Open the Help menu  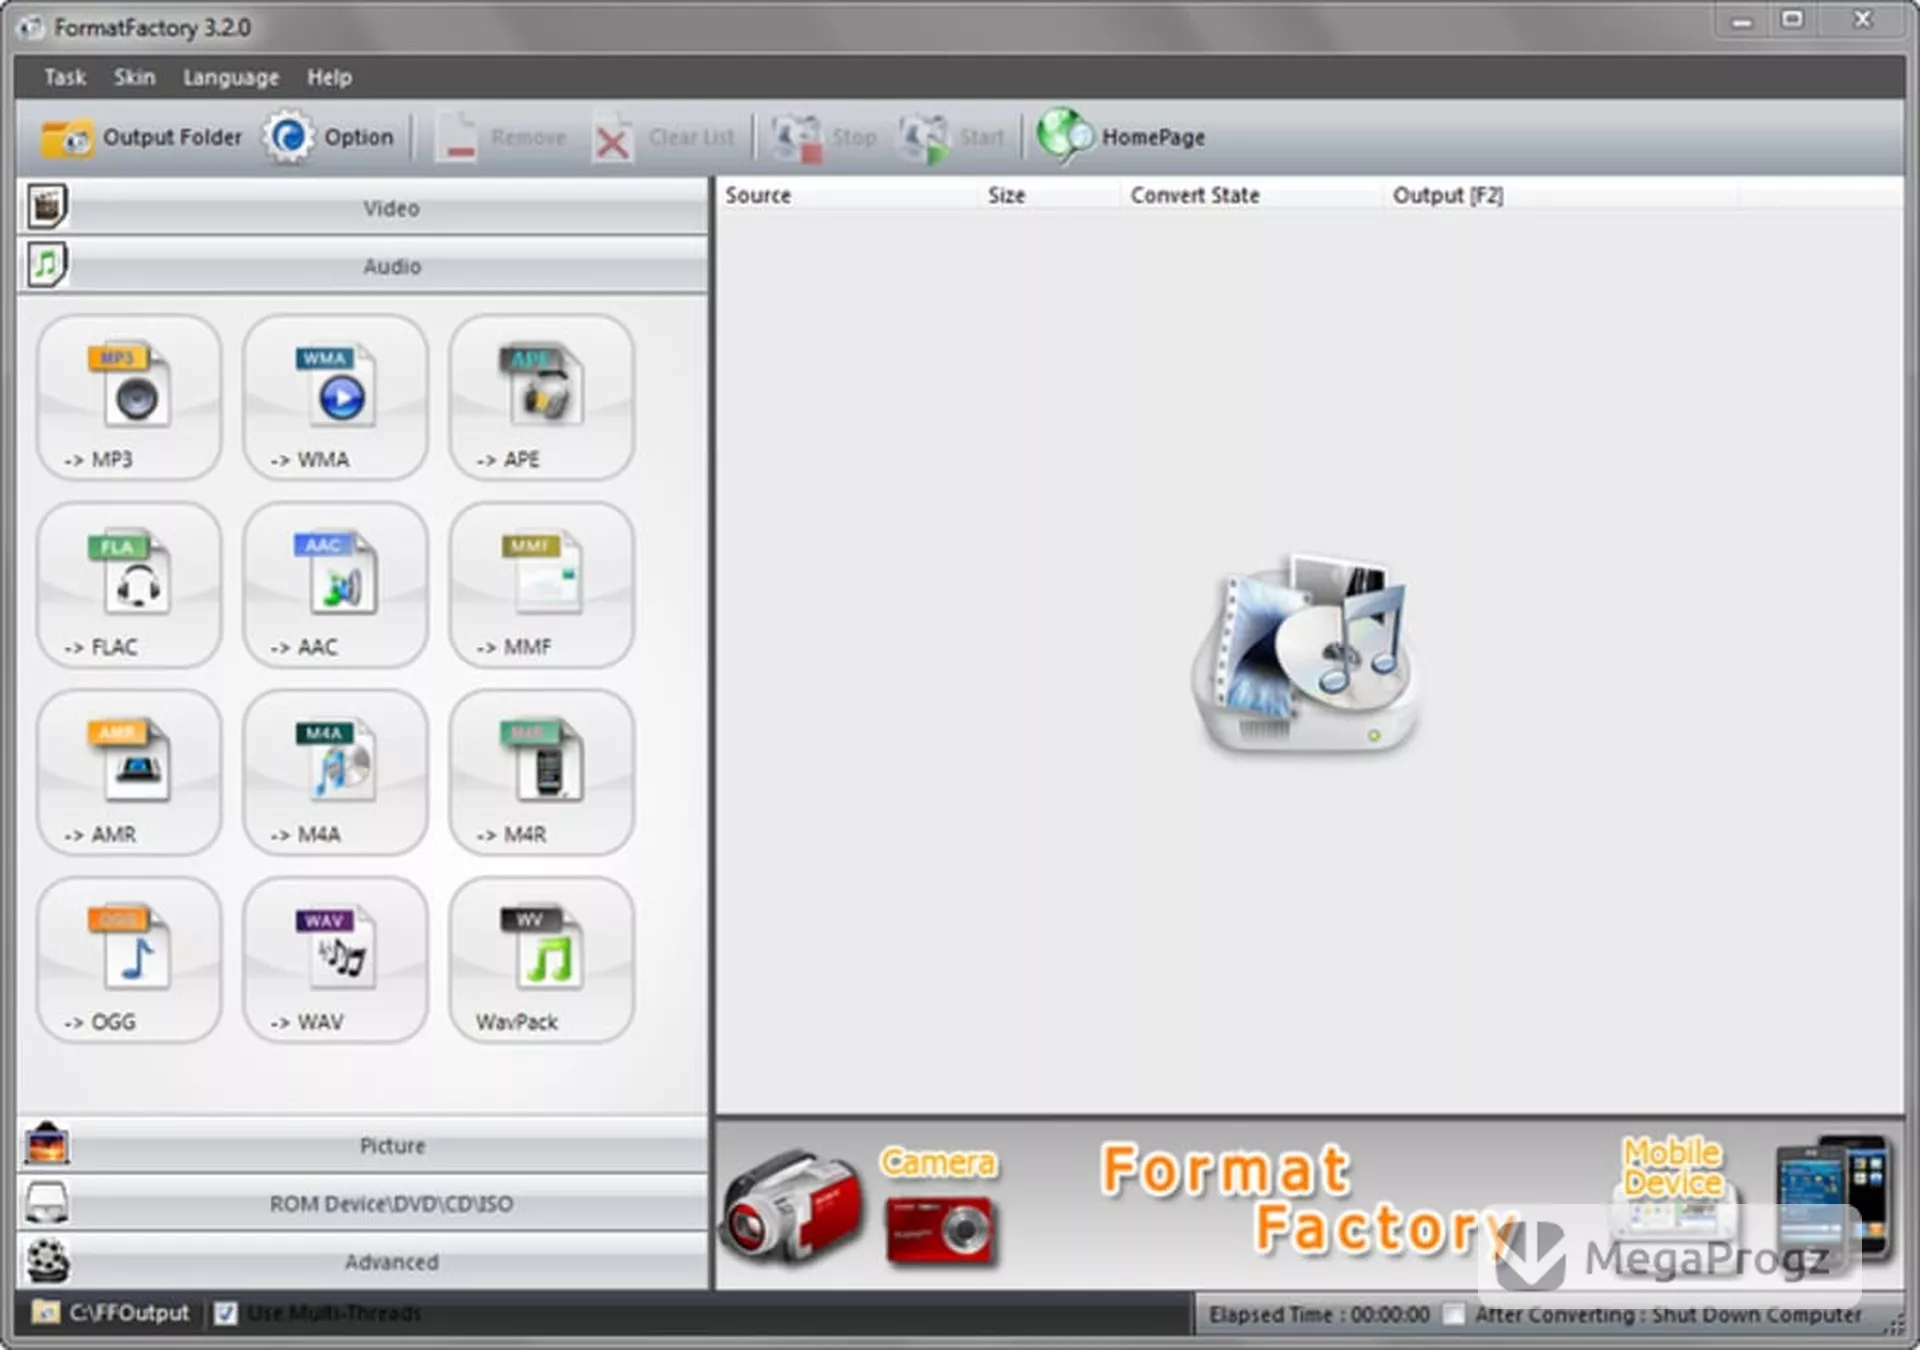tap(329, 77)
